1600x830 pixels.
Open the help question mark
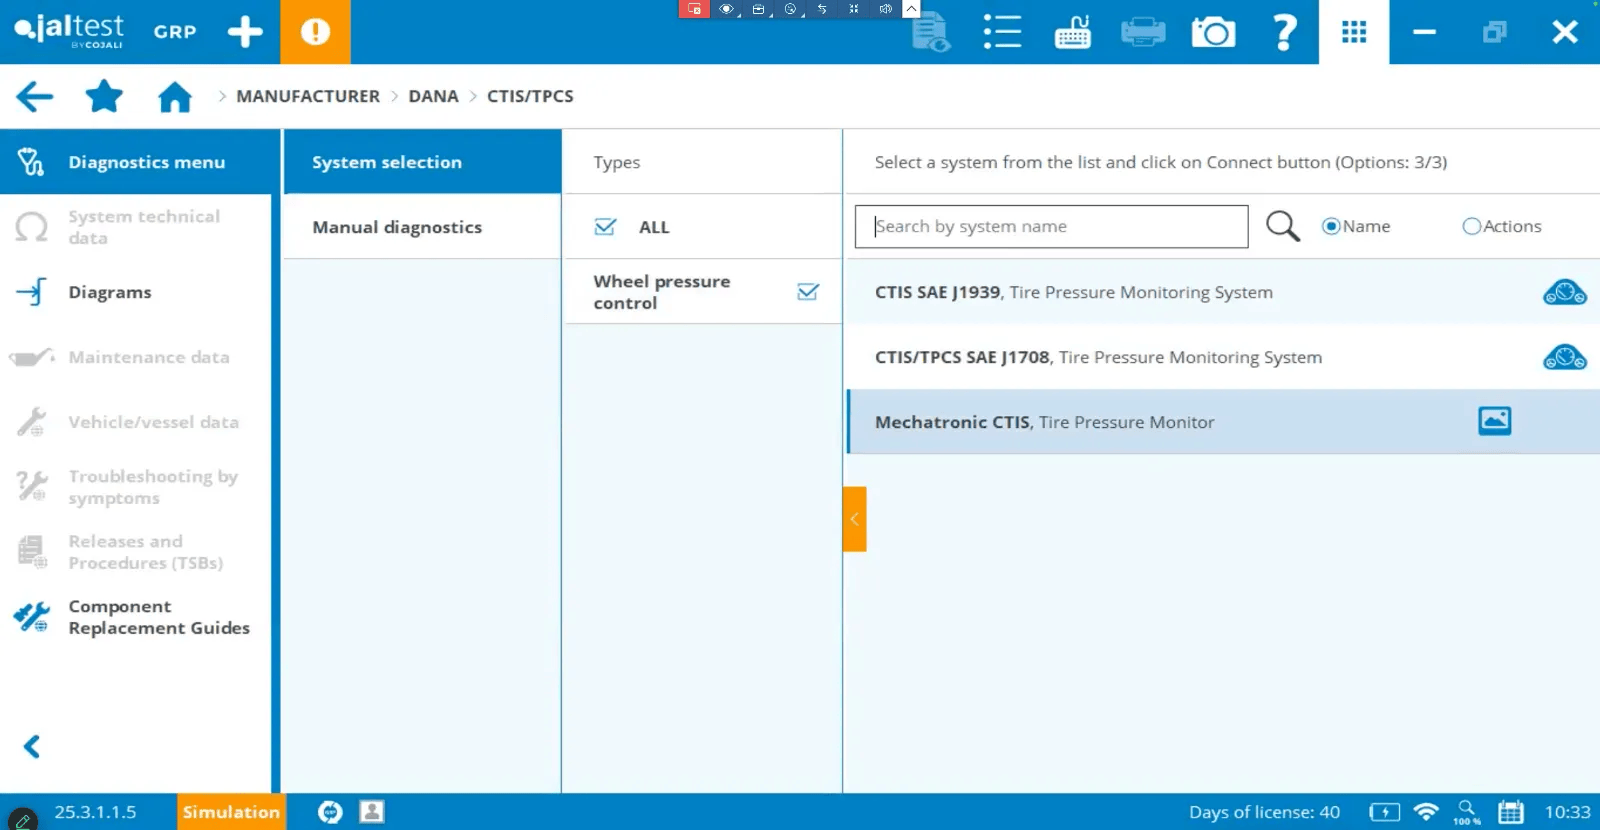pyautogui.click(x=1284, y=32)
